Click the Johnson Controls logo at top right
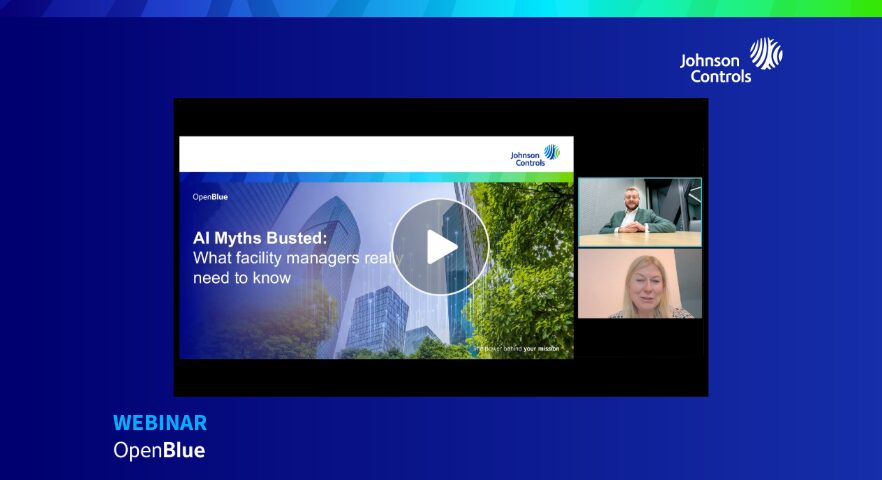Viewport: 882px width, 480px height. pyautogui.click(x=731, y=61)
